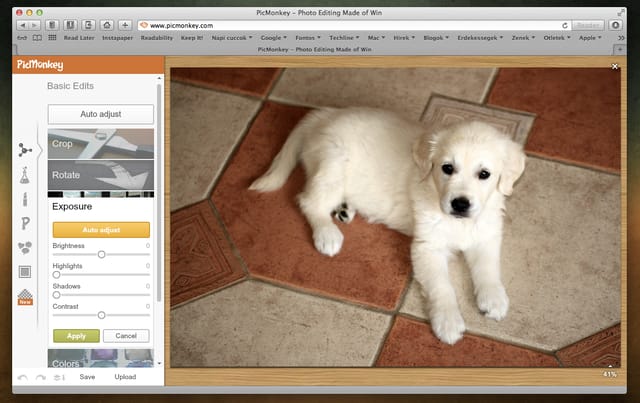Click Save at the panel bottom

[x=87, y=377]
